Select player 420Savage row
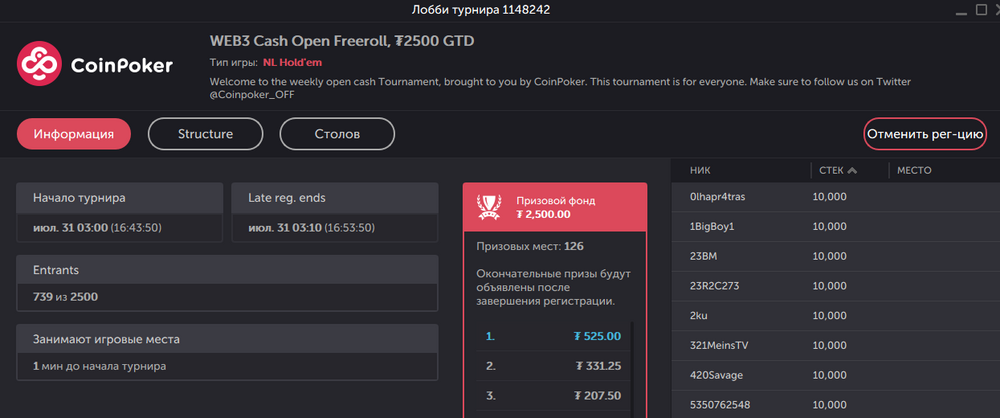 tap(836, 375)
